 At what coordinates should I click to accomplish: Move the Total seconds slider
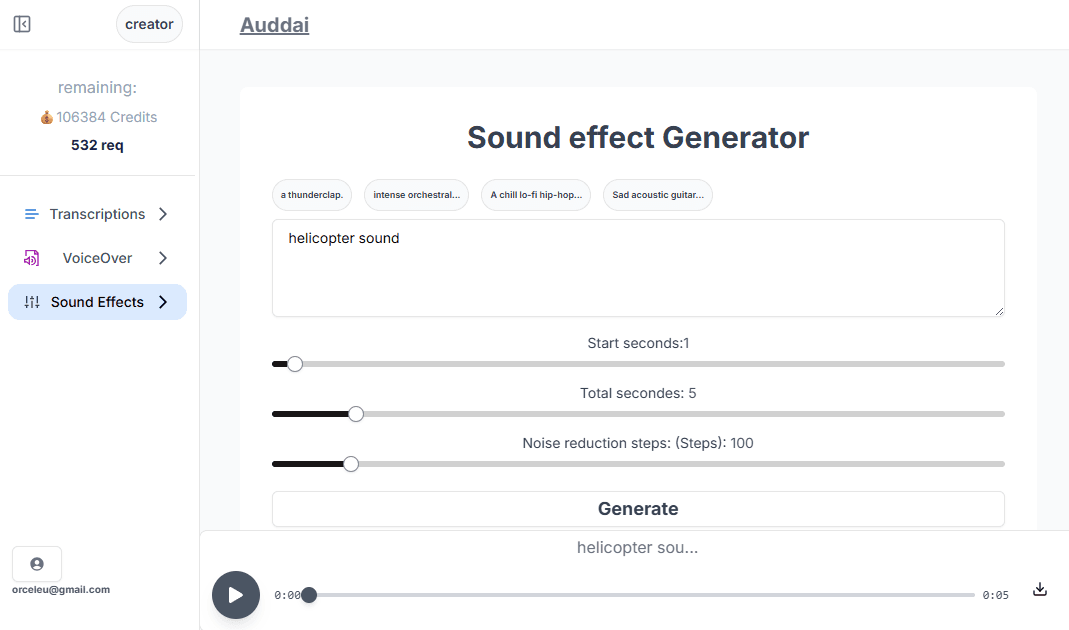[356, 413]
